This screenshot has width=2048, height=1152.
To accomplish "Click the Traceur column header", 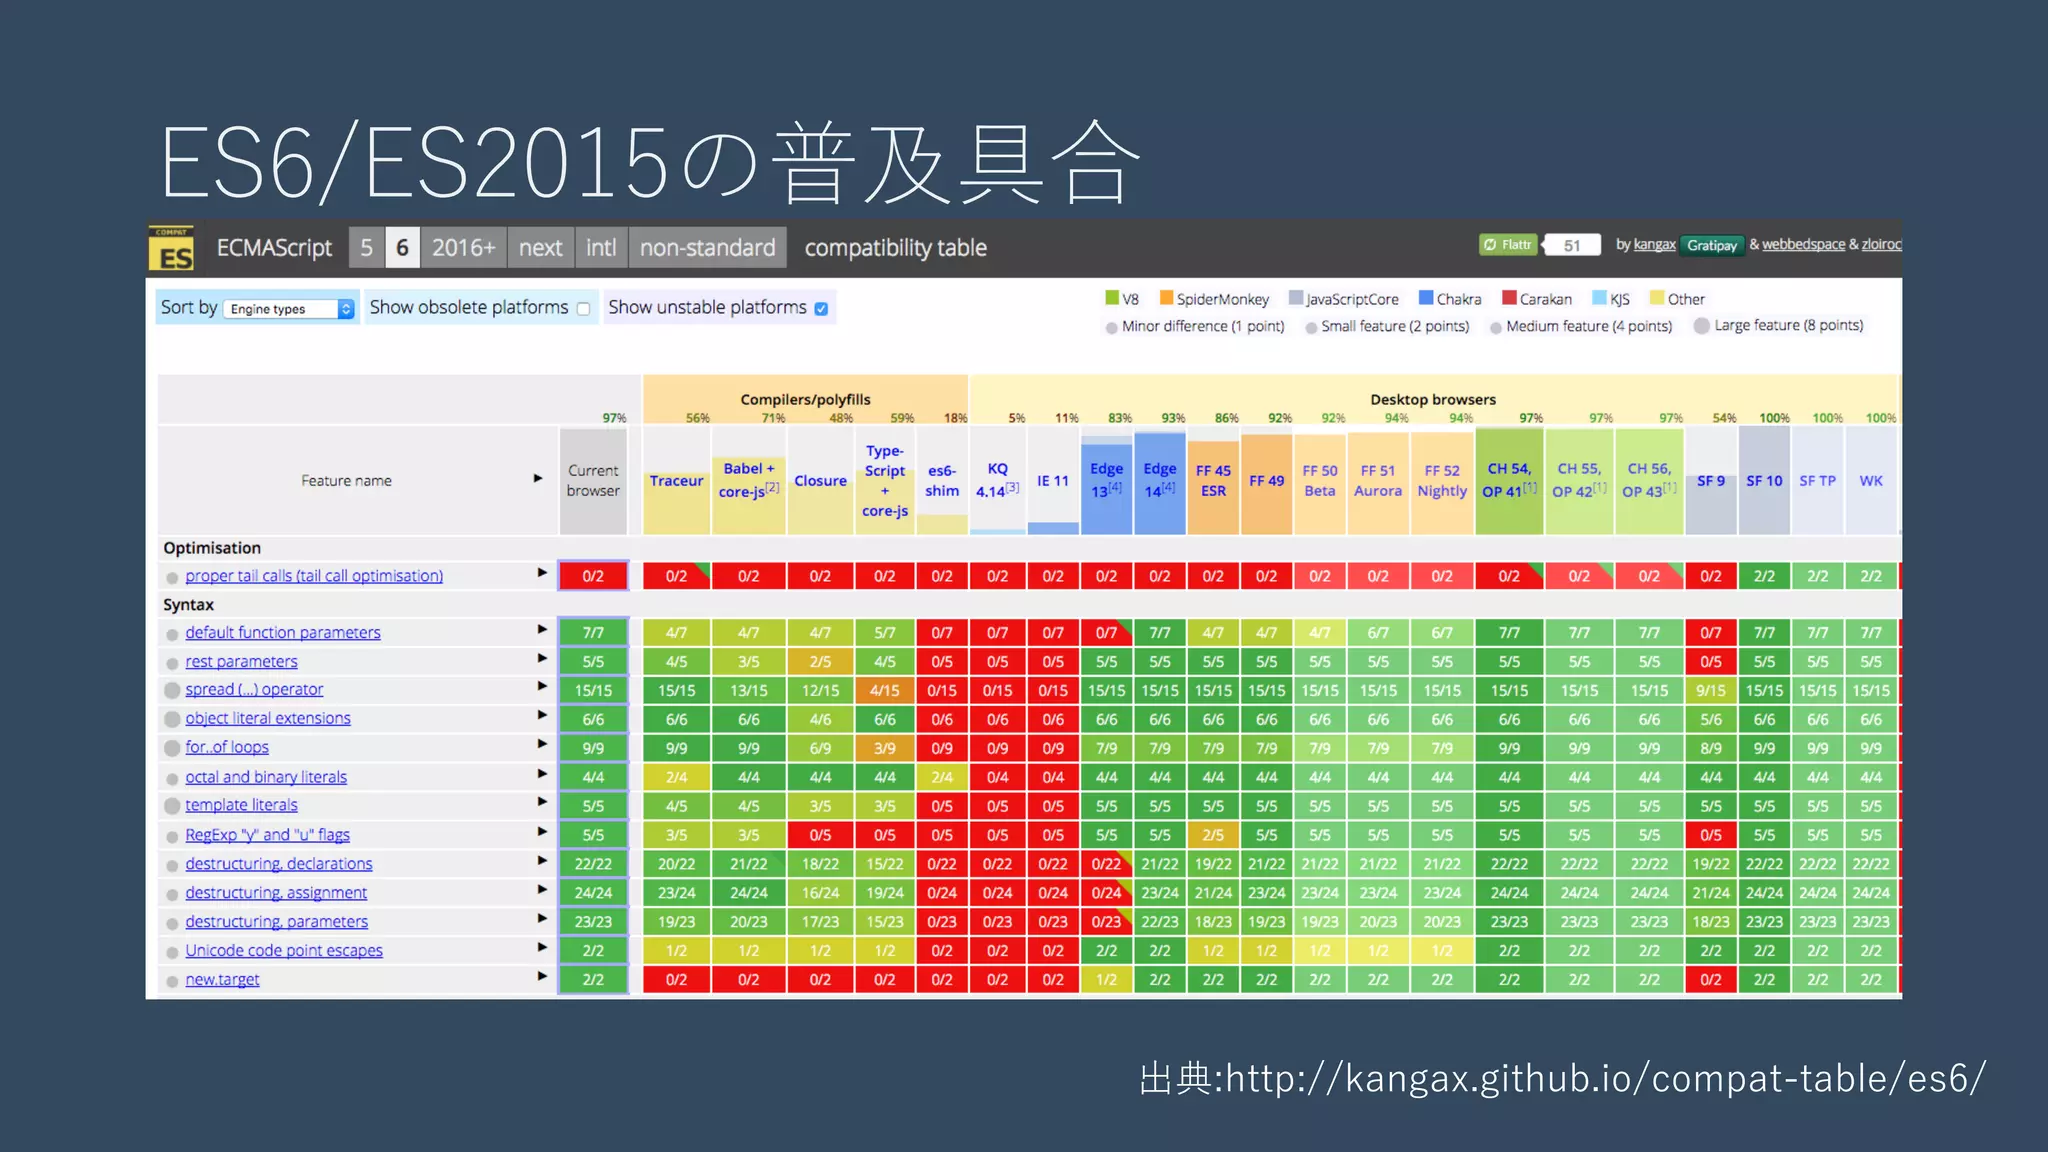I will coord(676,481).
